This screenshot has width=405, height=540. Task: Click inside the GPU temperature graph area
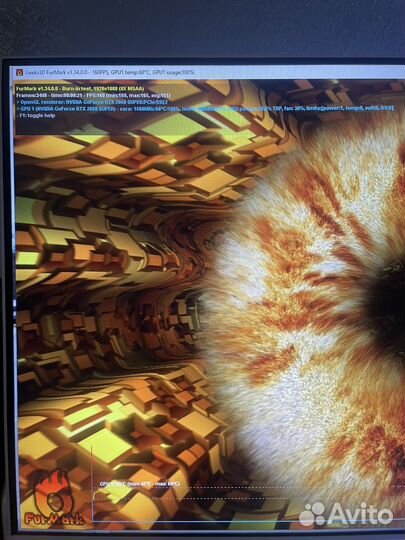248,506
